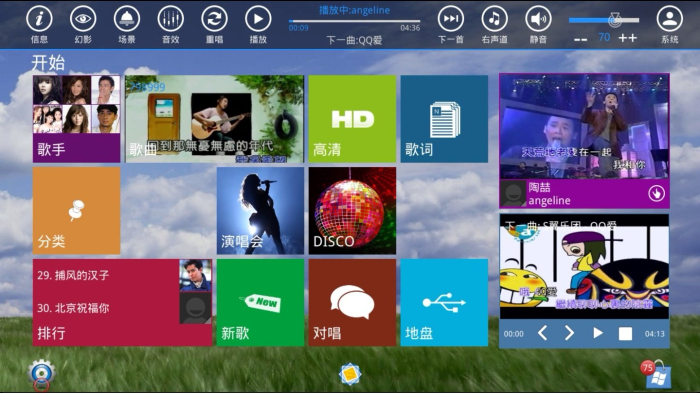This screenshot has height=393, width=700.
Task: Open the 歌词 lyrics tile
Action: 444,119
